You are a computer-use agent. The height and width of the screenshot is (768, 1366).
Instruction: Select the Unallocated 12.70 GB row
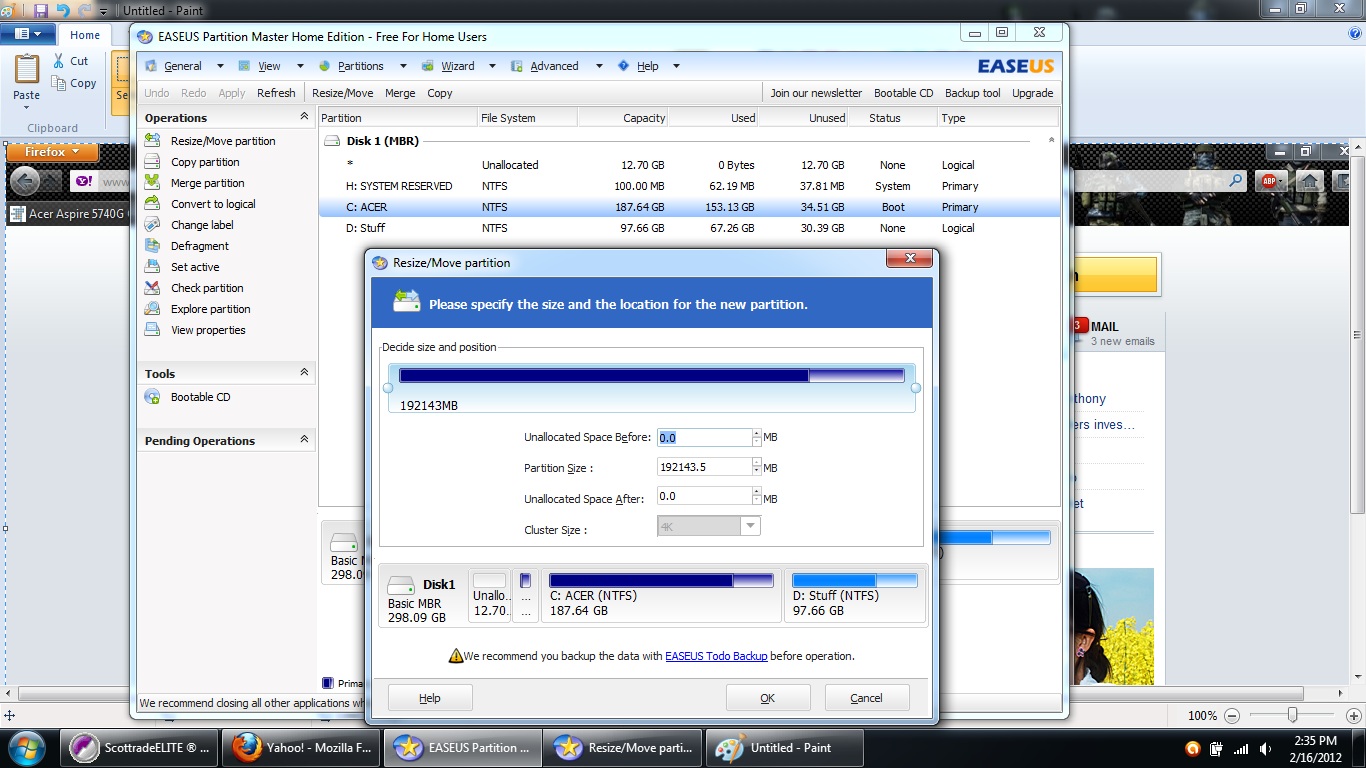pyautogui.click(x=689, y=165)
